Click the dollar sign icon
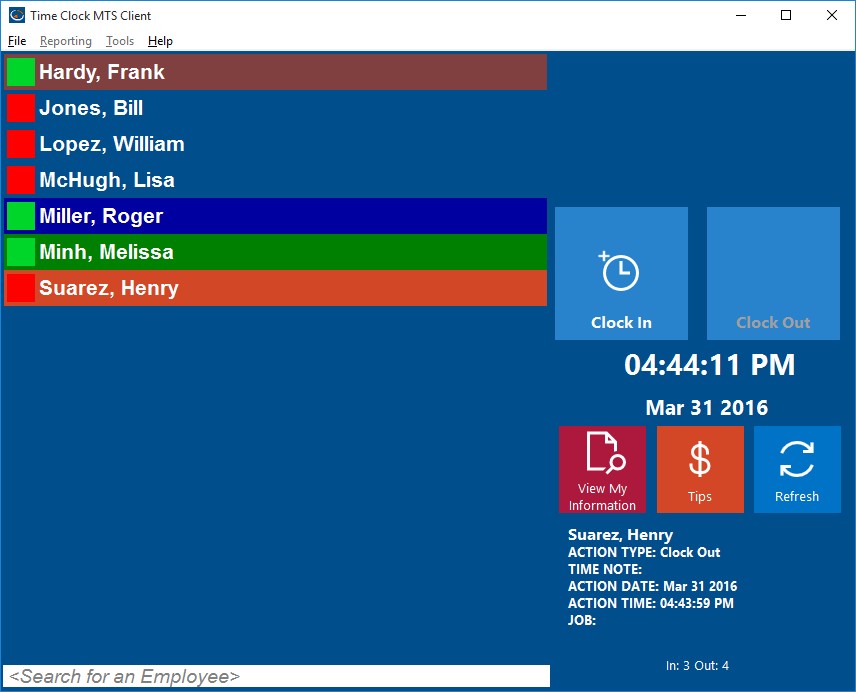This screenshot has height=692, width=856. tap(700, 459)
